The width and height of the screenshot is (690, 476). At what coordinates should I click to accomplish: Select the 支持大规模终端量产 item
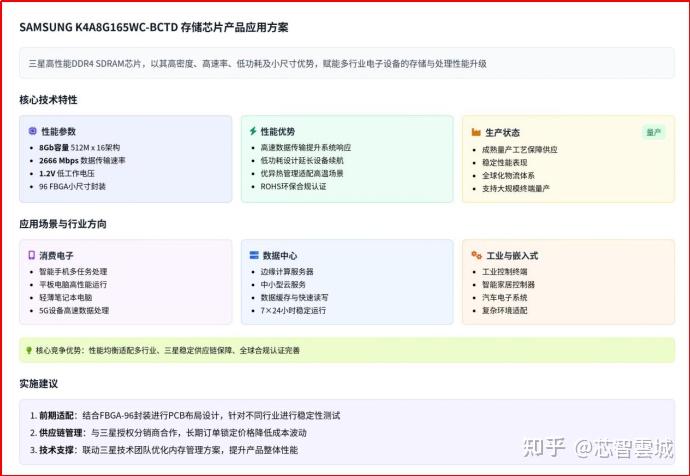[516, 188]
